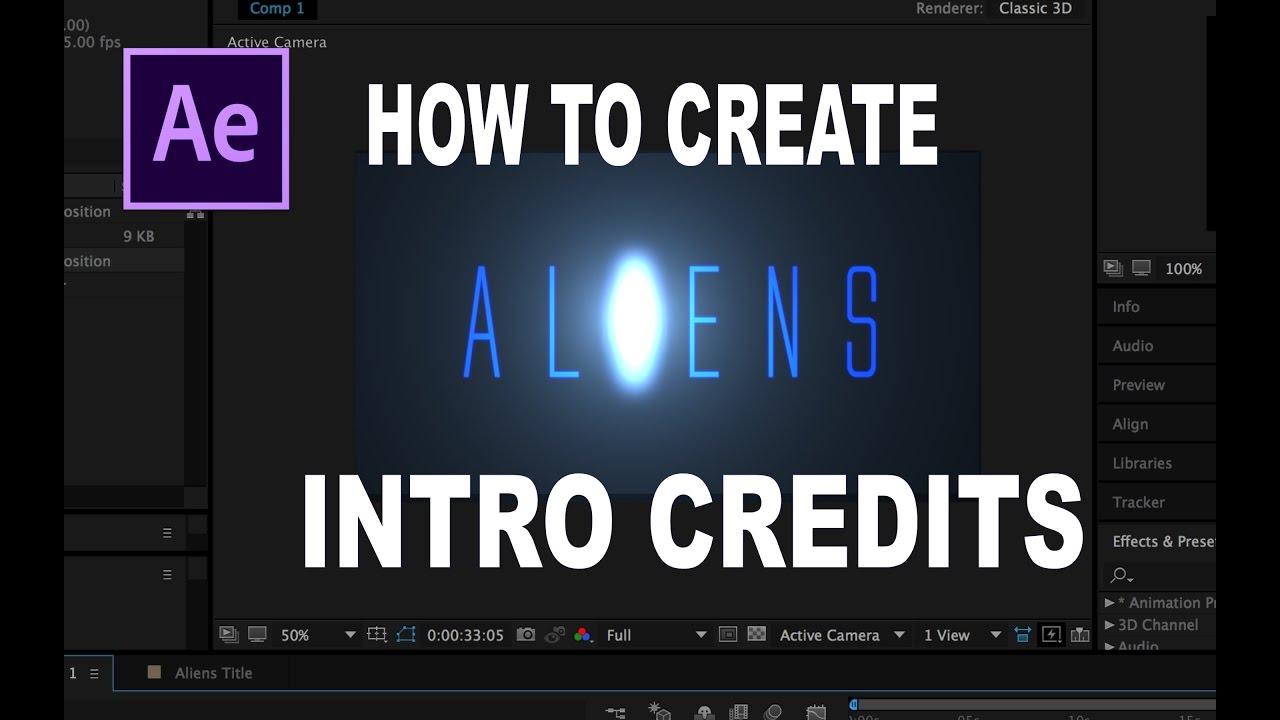Open the Fast Previews lightning icon
1280x720 pixels.
[1051, 634]
